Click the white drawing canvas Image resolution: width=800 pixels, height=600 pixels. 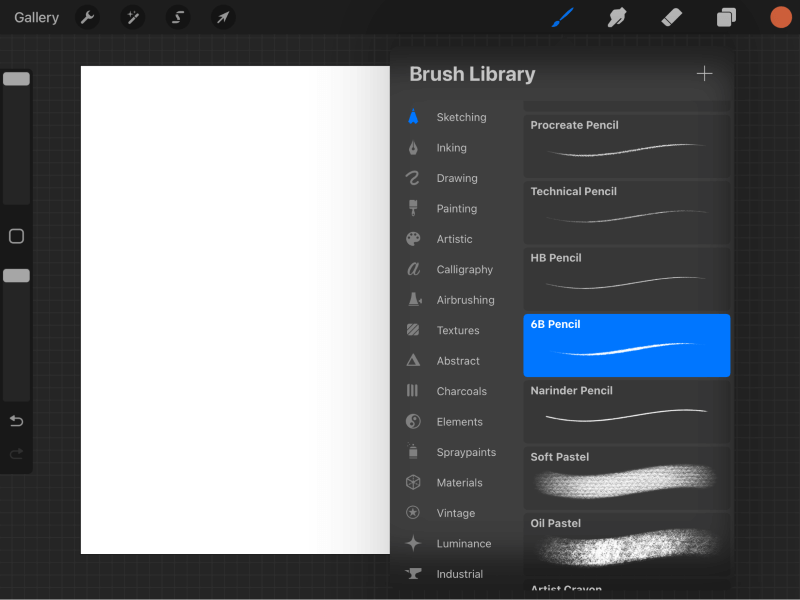(x=235, y=310)
